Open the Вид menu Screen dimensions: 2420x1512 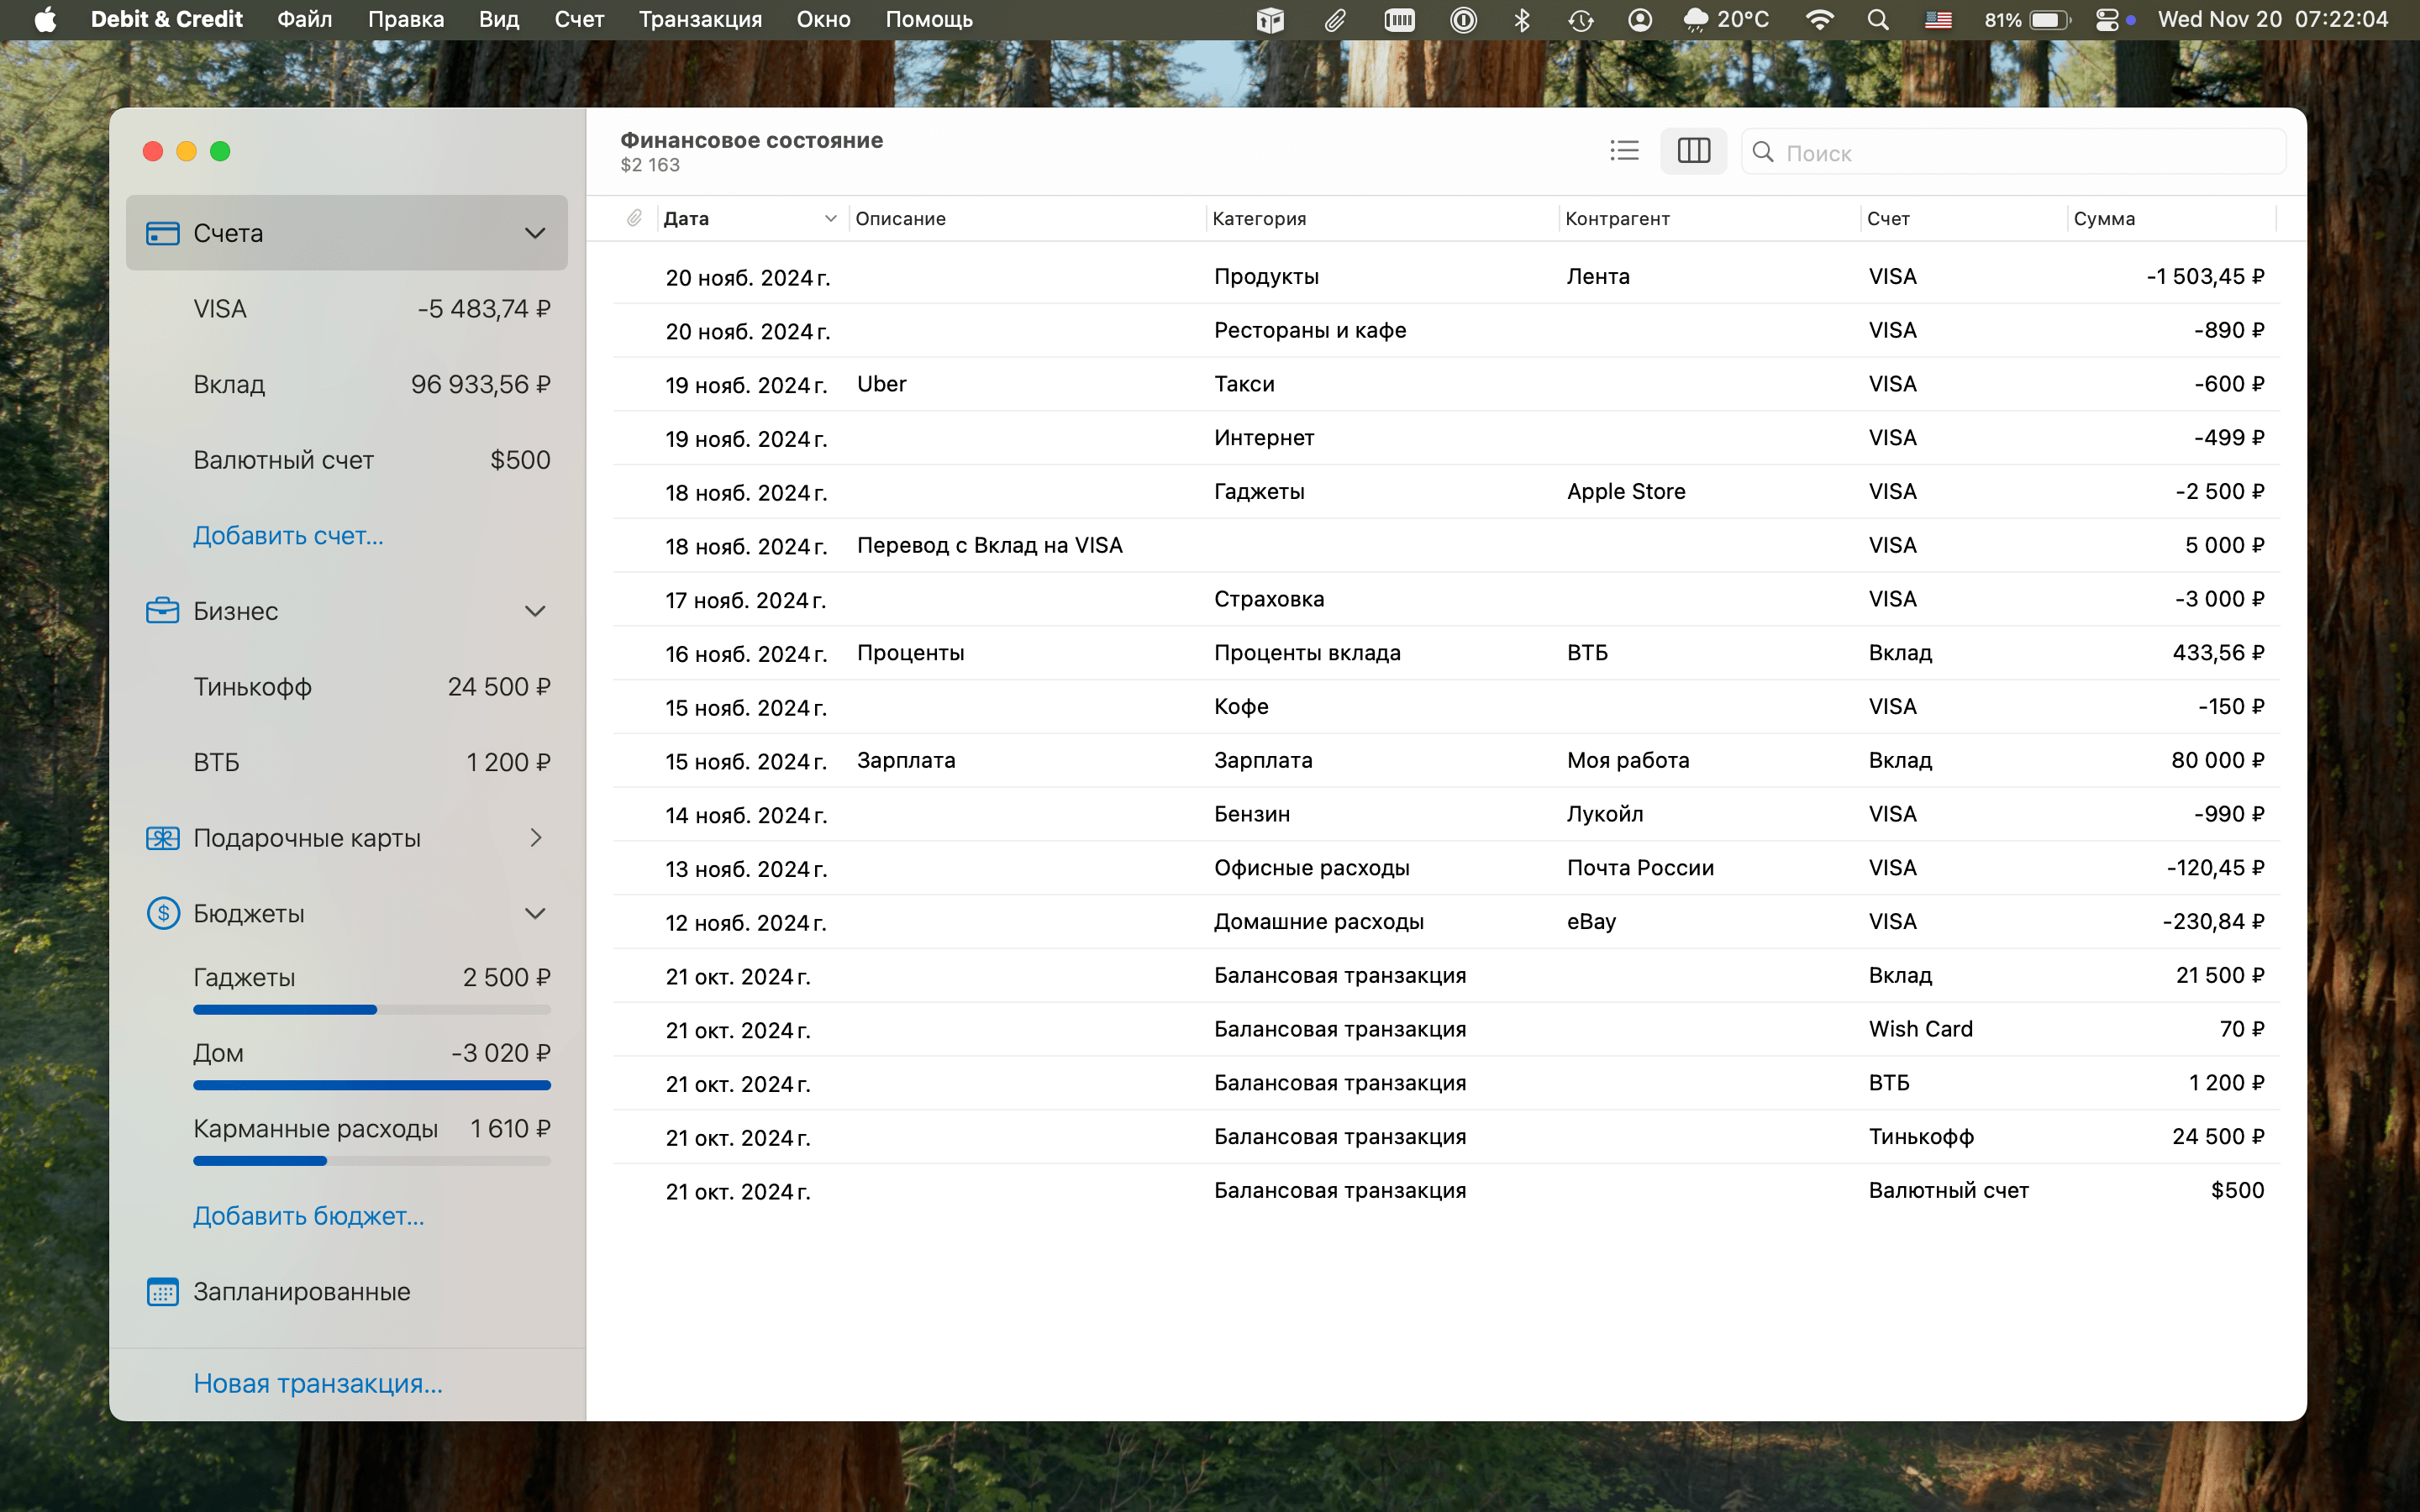[x=499, y=19]
